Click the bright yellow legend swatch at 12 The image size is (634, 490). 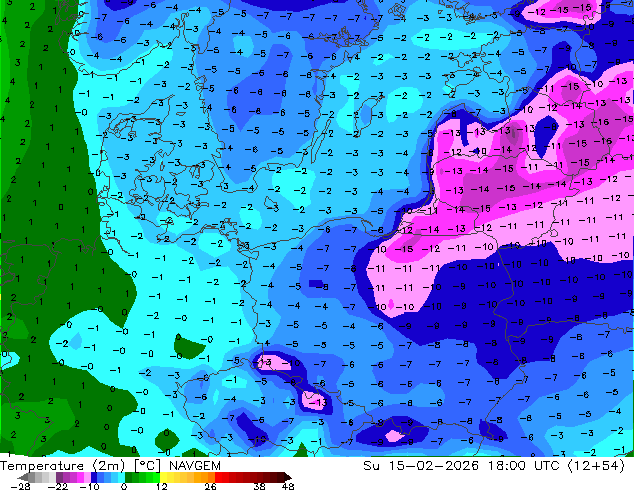(x=163, y=477)
